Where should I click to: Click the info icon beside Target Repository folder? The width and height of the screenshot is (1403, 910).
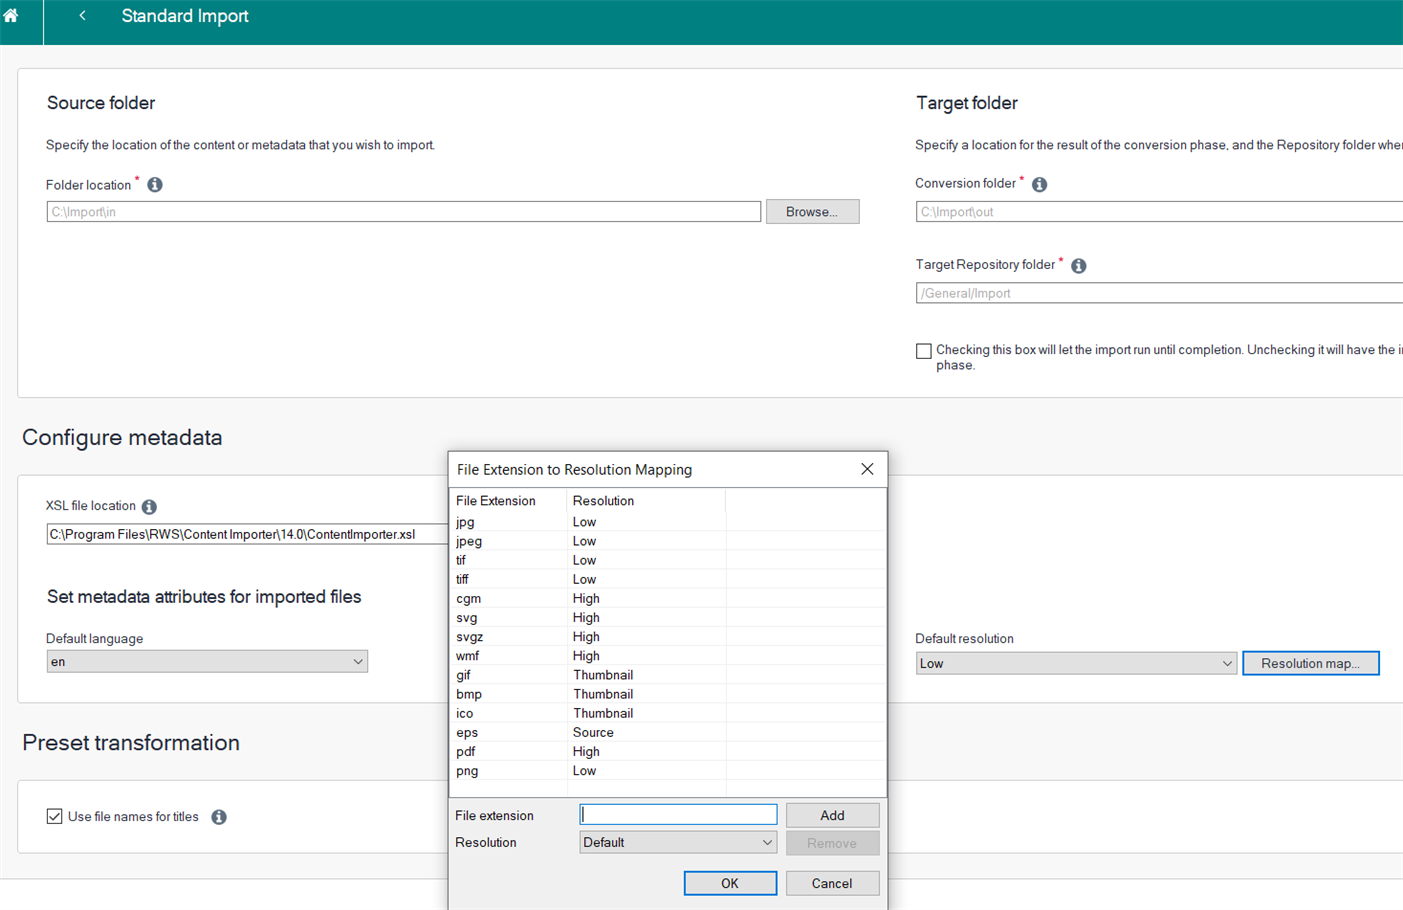click(x=1077, y=265)
